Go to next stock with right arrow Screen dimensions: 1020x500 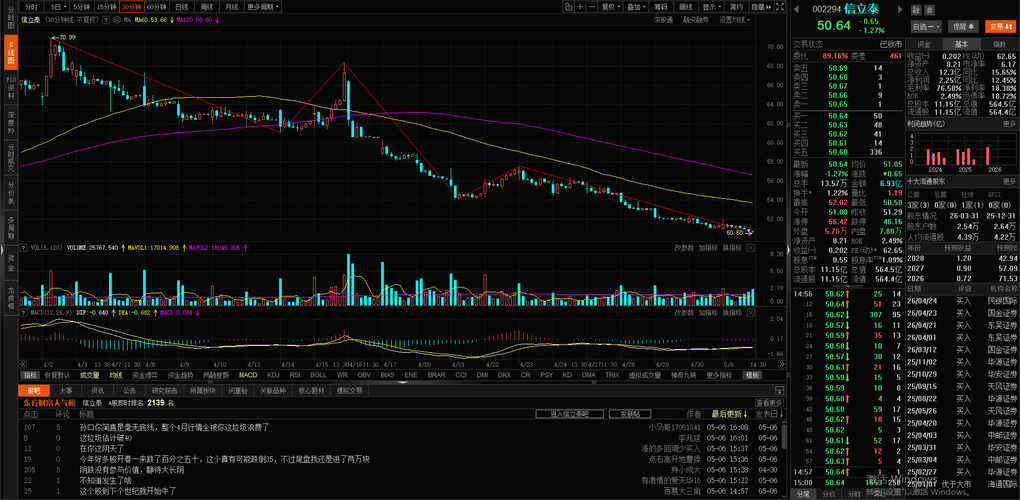click(900, 9)
